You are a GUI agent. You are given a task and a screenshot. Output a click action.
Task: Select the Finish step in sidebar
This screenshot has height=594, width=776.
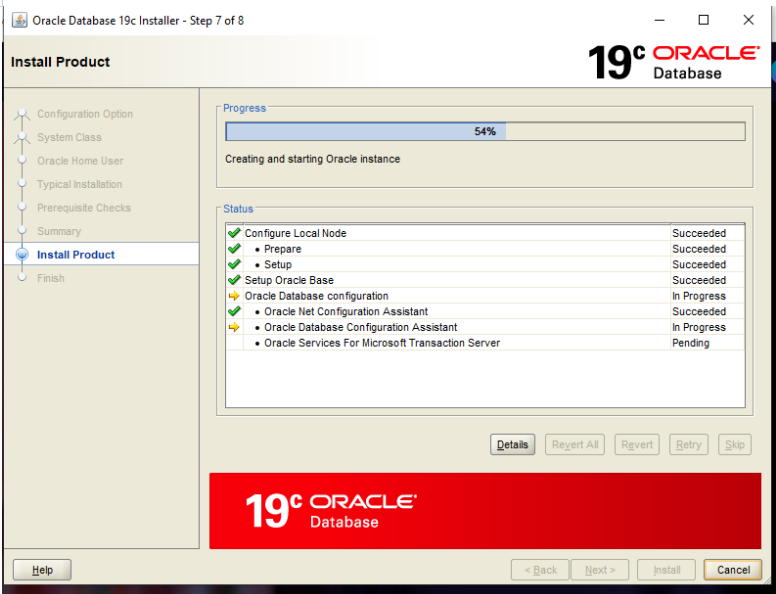click(51, 278)
